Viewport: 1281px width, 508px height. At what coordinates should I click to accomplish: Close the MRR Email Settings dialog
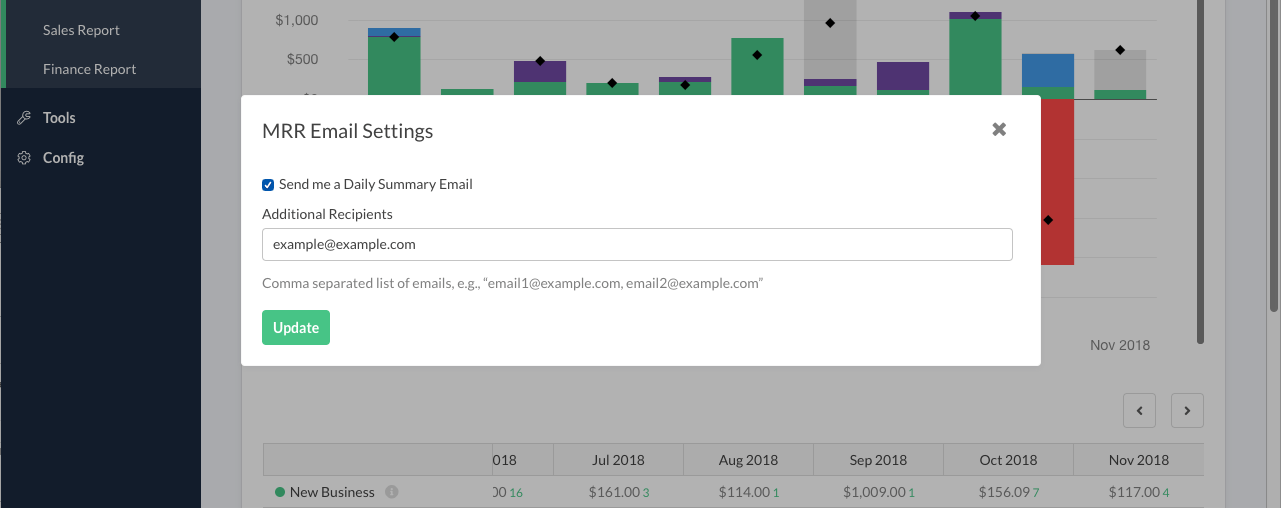pyautogui.click(x=998, y=130)
